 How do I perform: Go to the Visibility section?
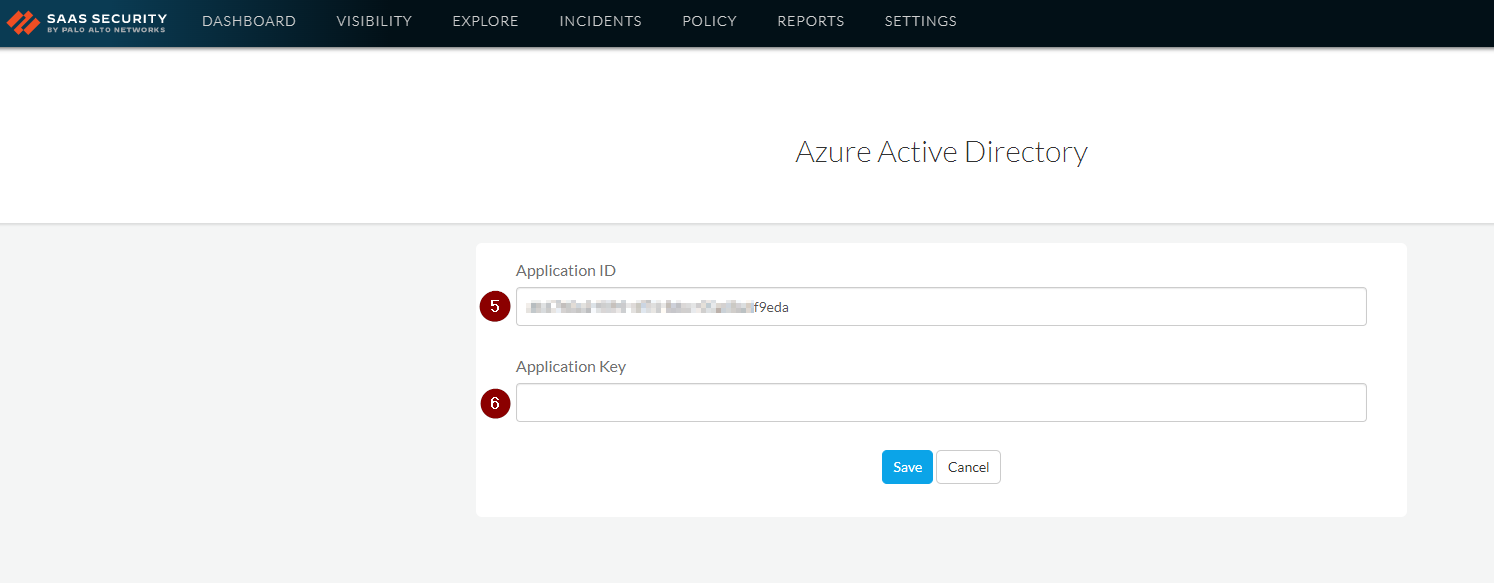[374, 21]
